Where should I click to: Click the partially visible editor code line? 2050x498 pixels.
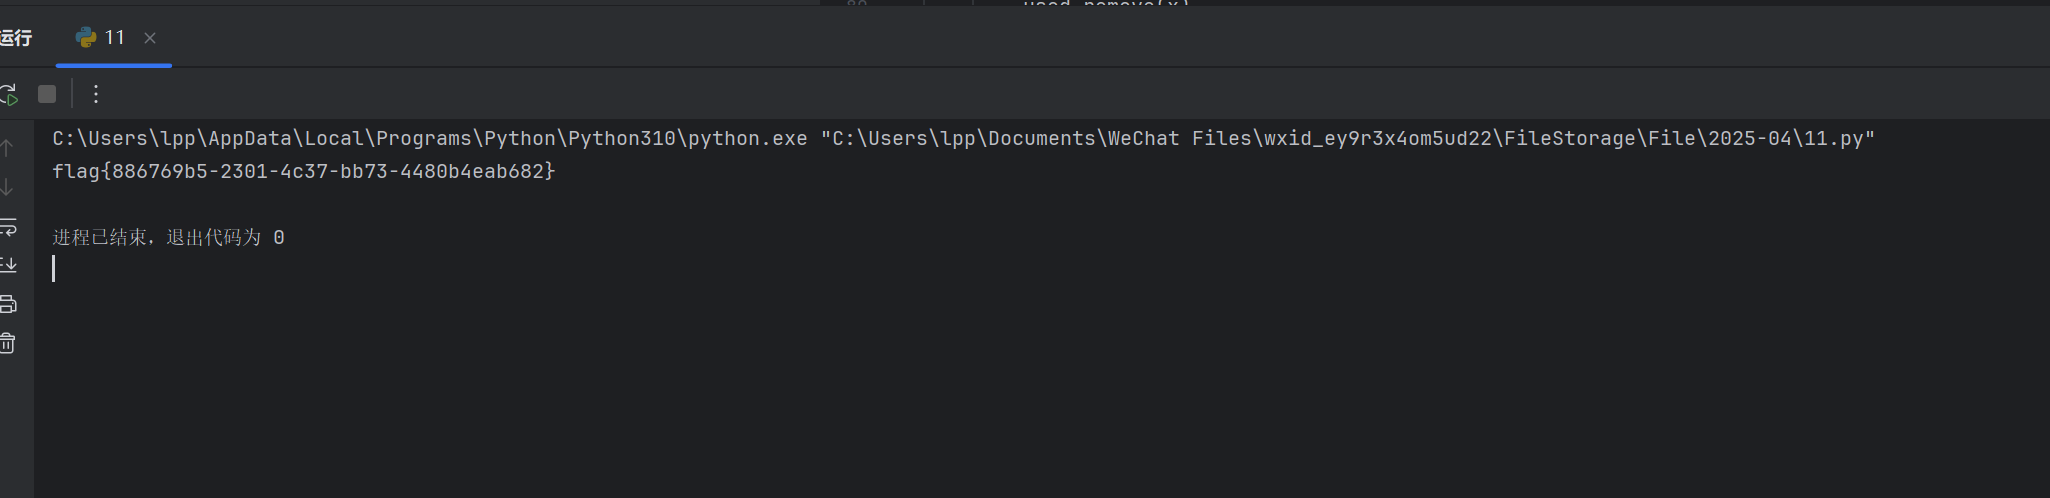[1105, 3]
